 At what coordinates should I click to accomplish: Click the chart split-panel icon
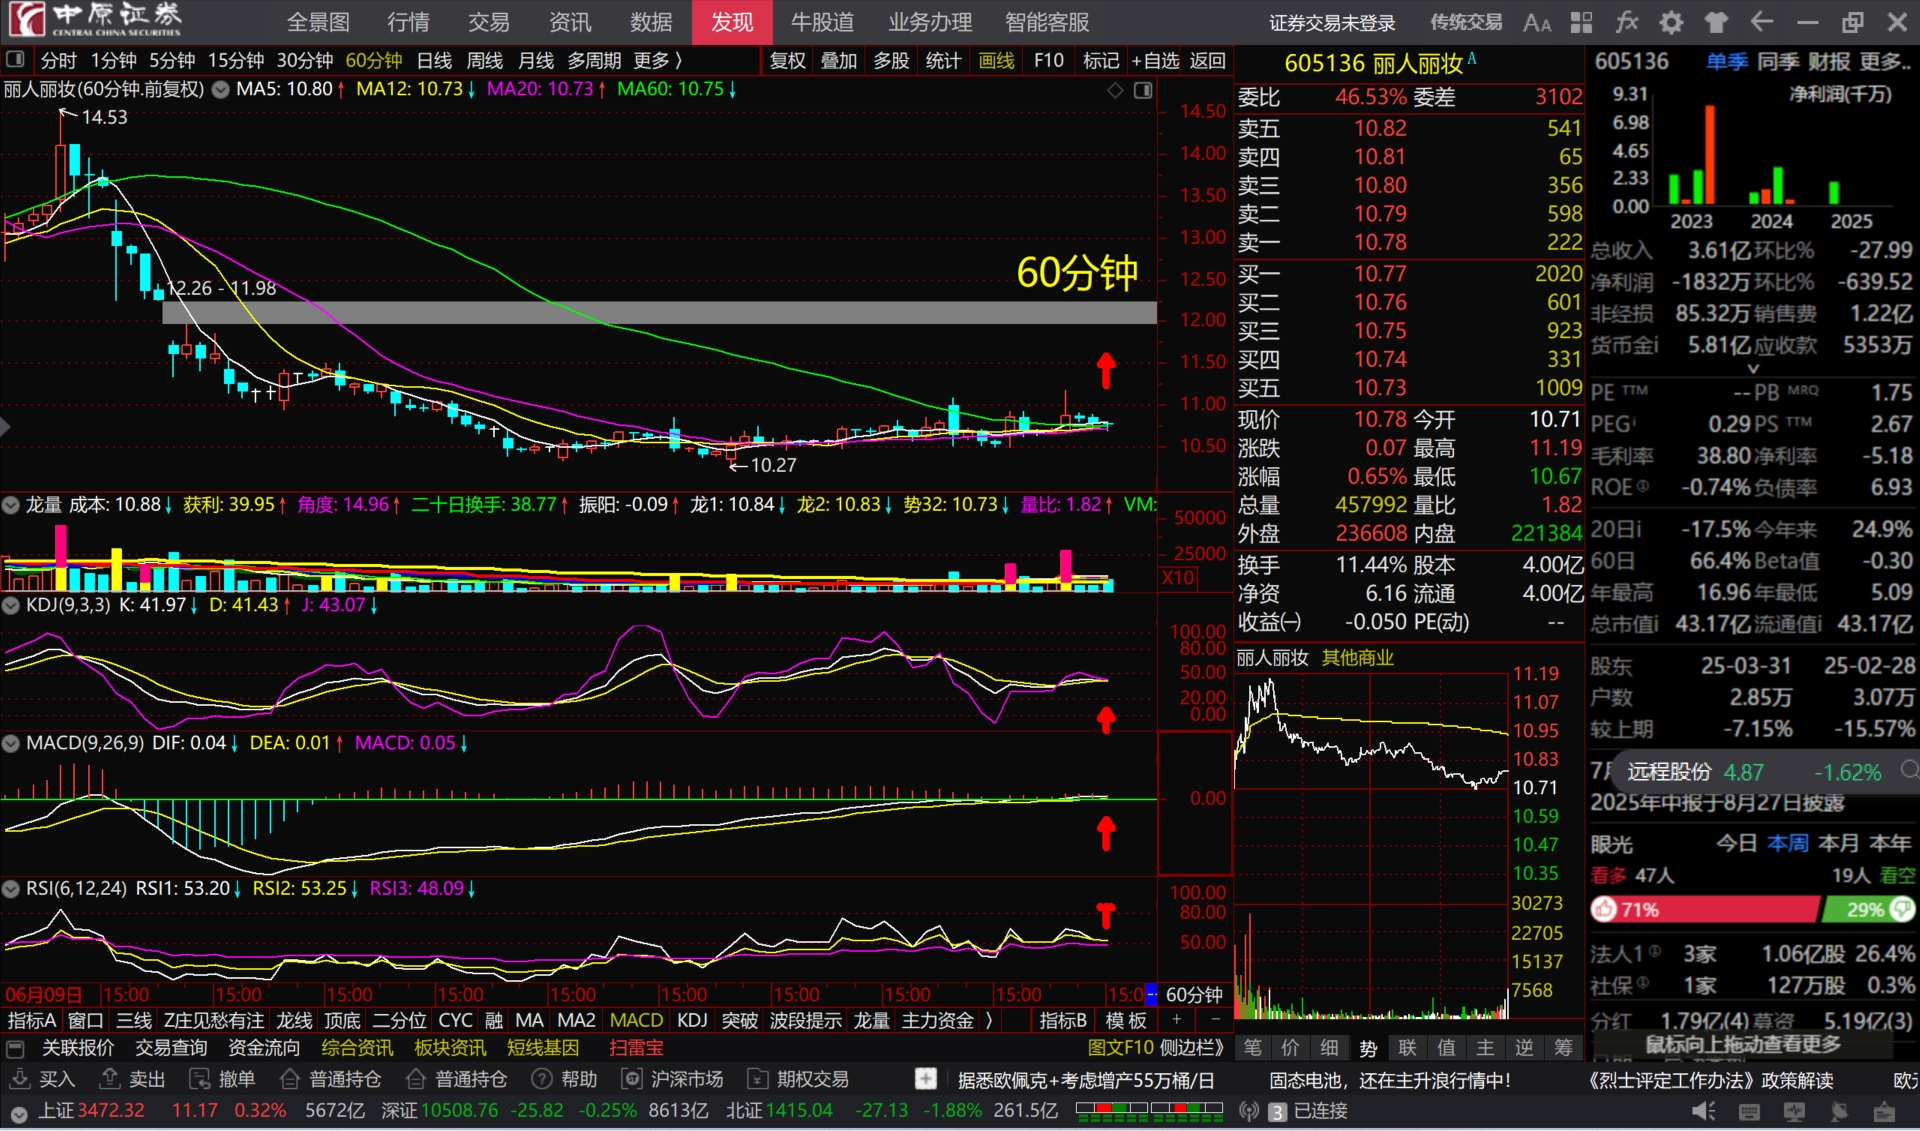point(1143,90)
